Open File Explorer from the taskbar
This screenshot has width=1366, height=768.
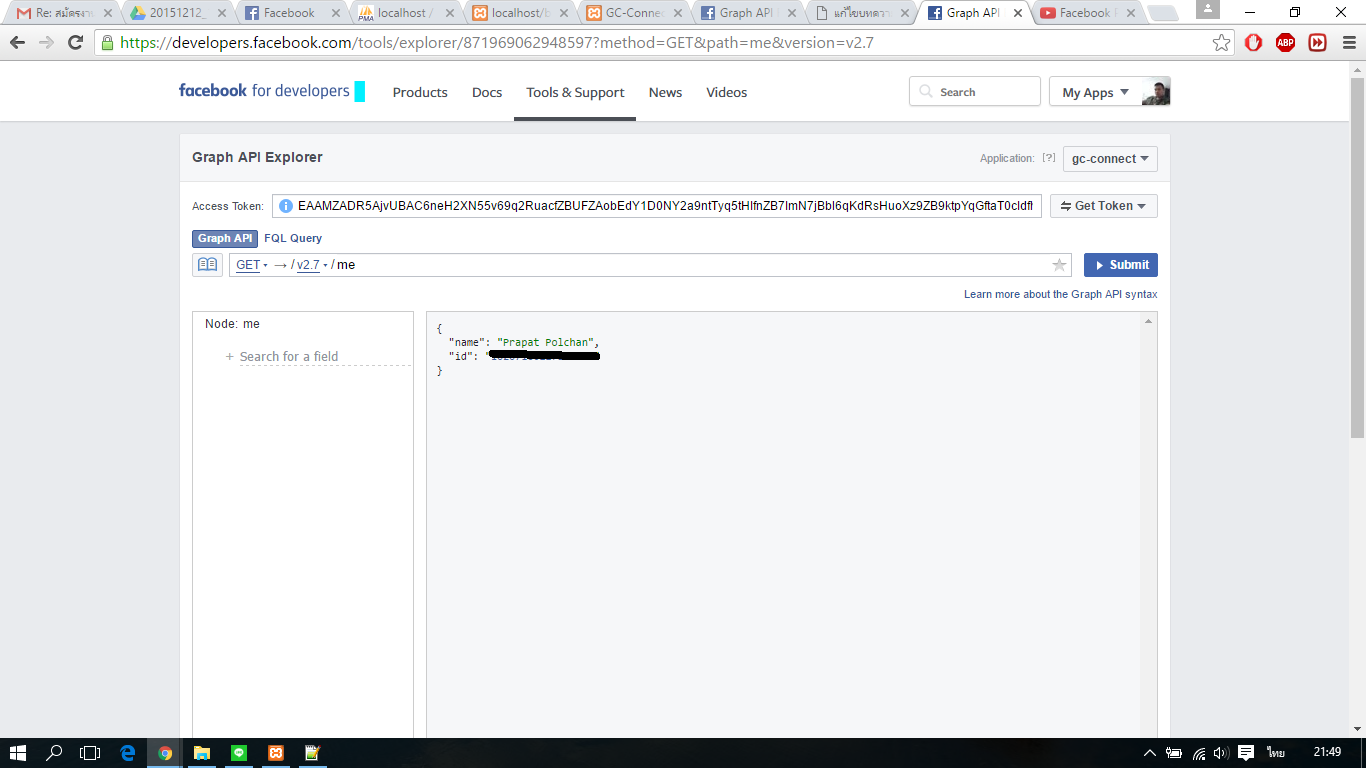click(x=202, y=753)
